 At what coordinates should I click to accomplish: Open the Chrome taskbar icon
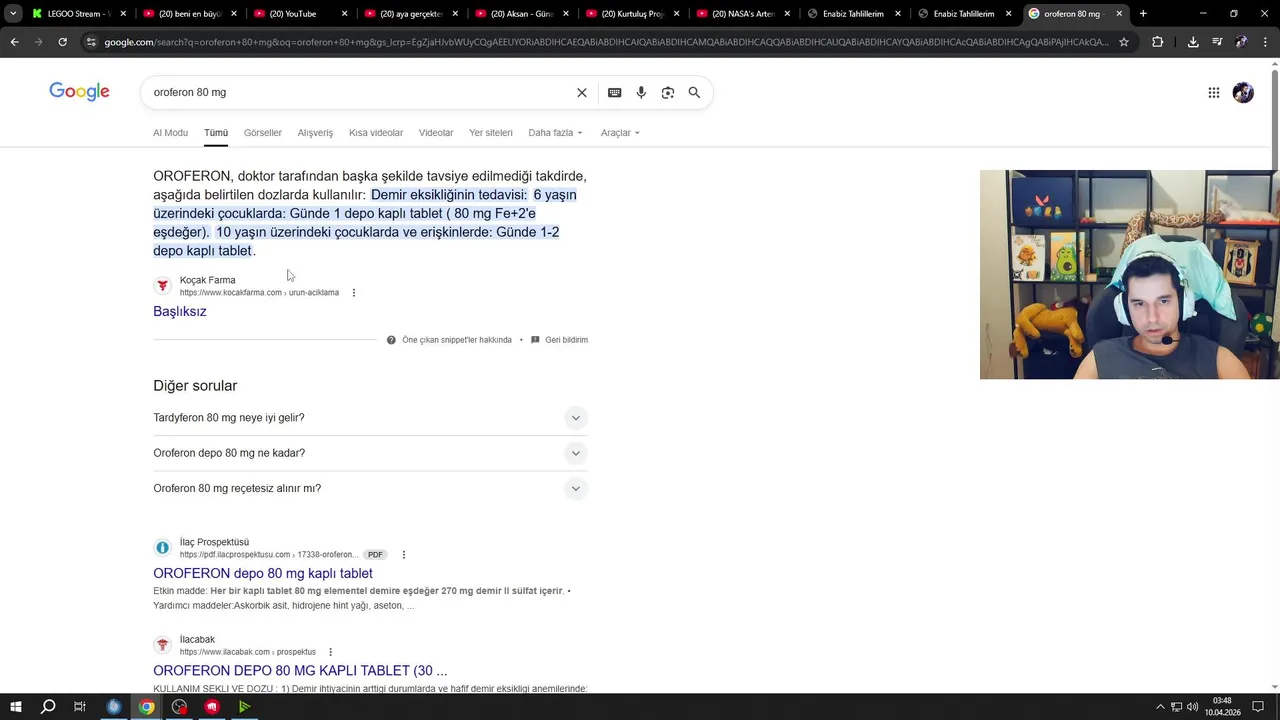click(x=146, y=707)
